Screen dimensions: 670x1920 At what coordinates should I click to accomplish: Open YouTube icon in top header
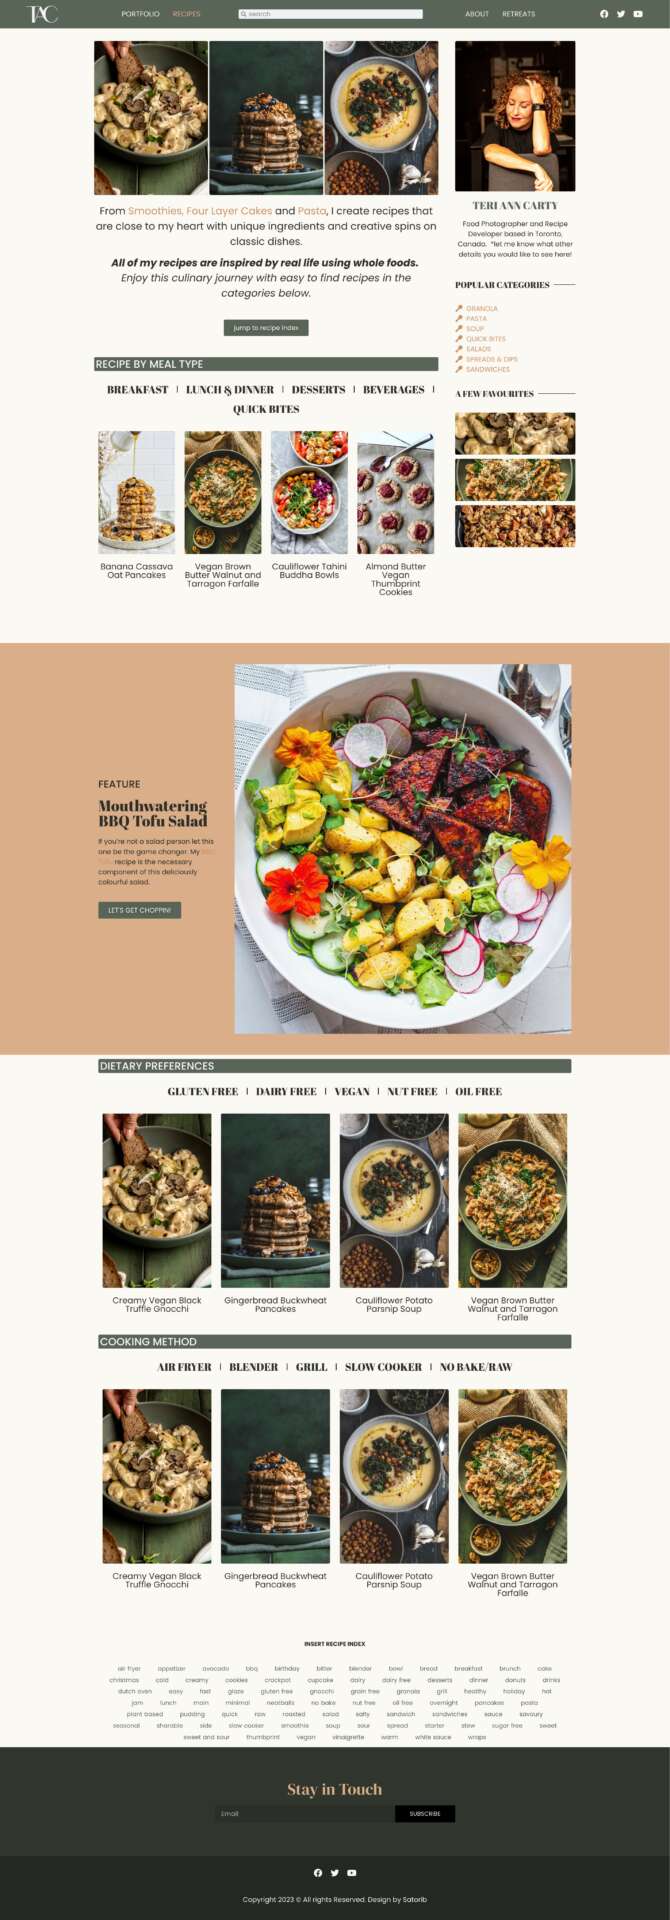coord(638,14)
